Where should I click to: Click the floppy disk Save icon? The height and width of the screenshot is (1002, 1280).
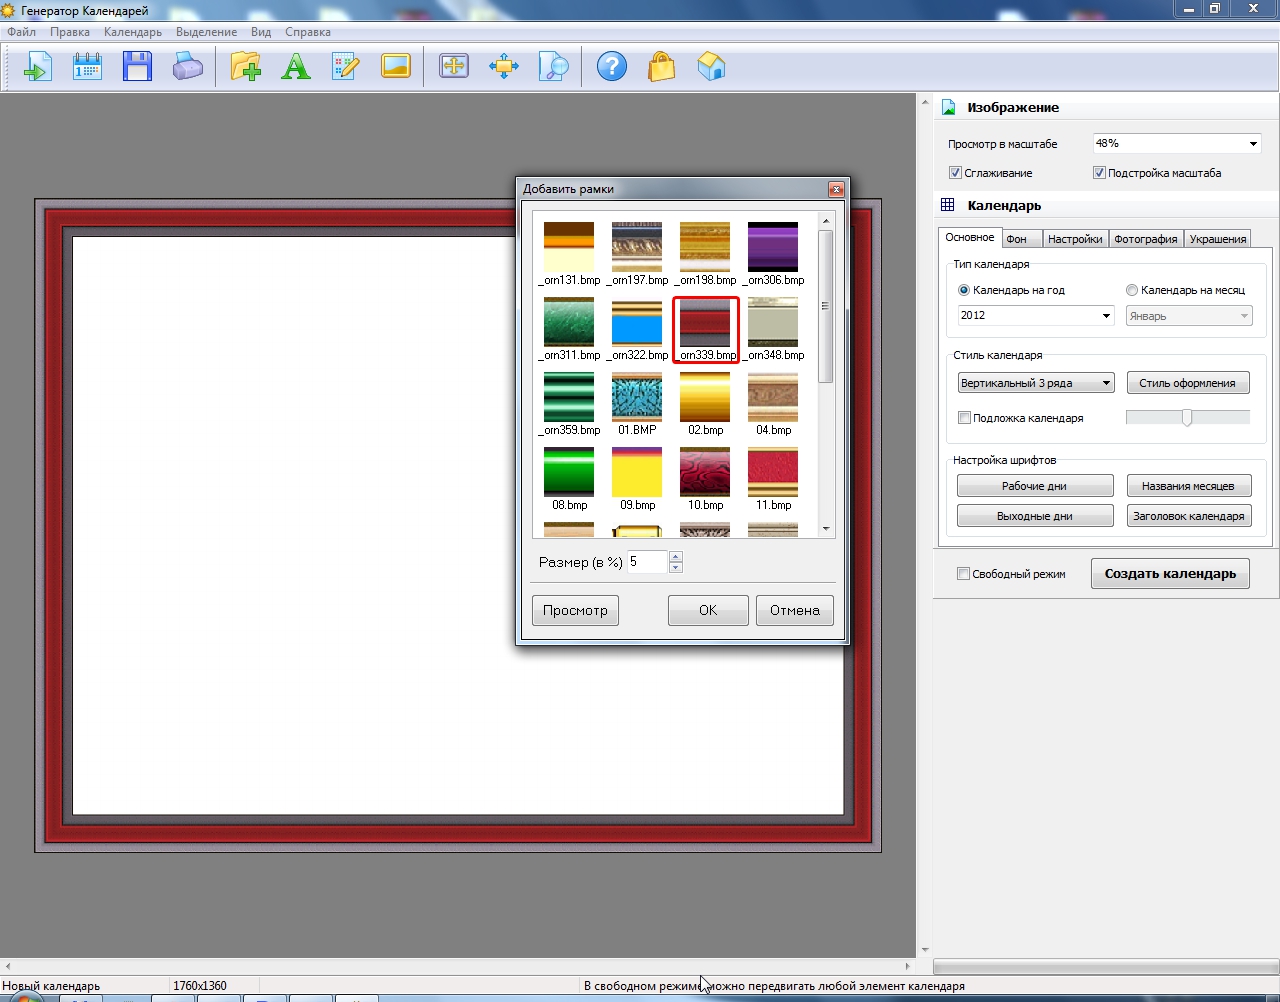[137, 67]
